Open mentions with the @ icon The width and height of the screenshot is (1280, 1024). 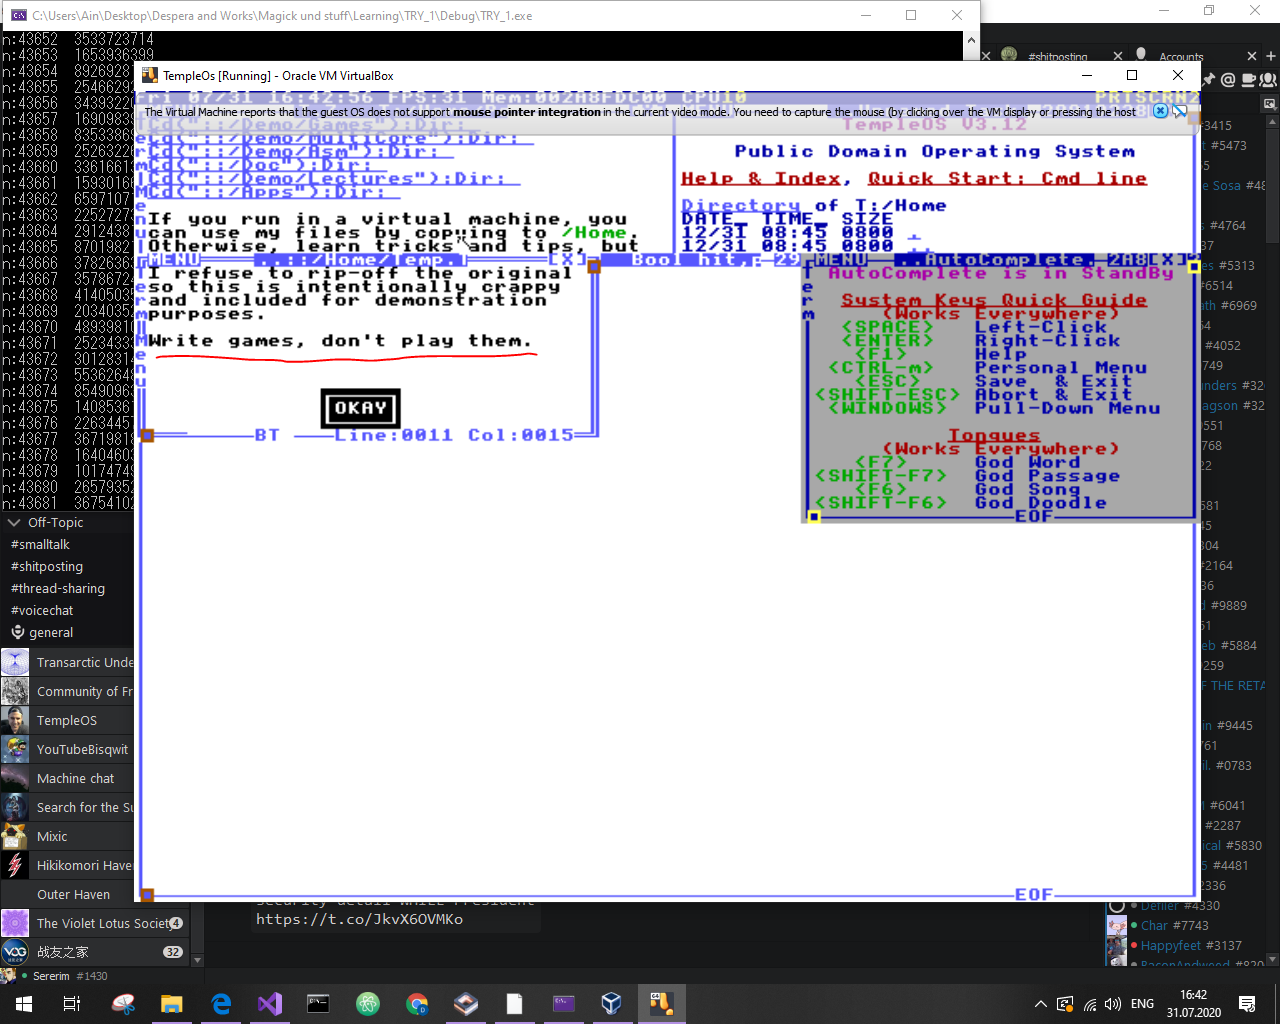coord(1229,80)
